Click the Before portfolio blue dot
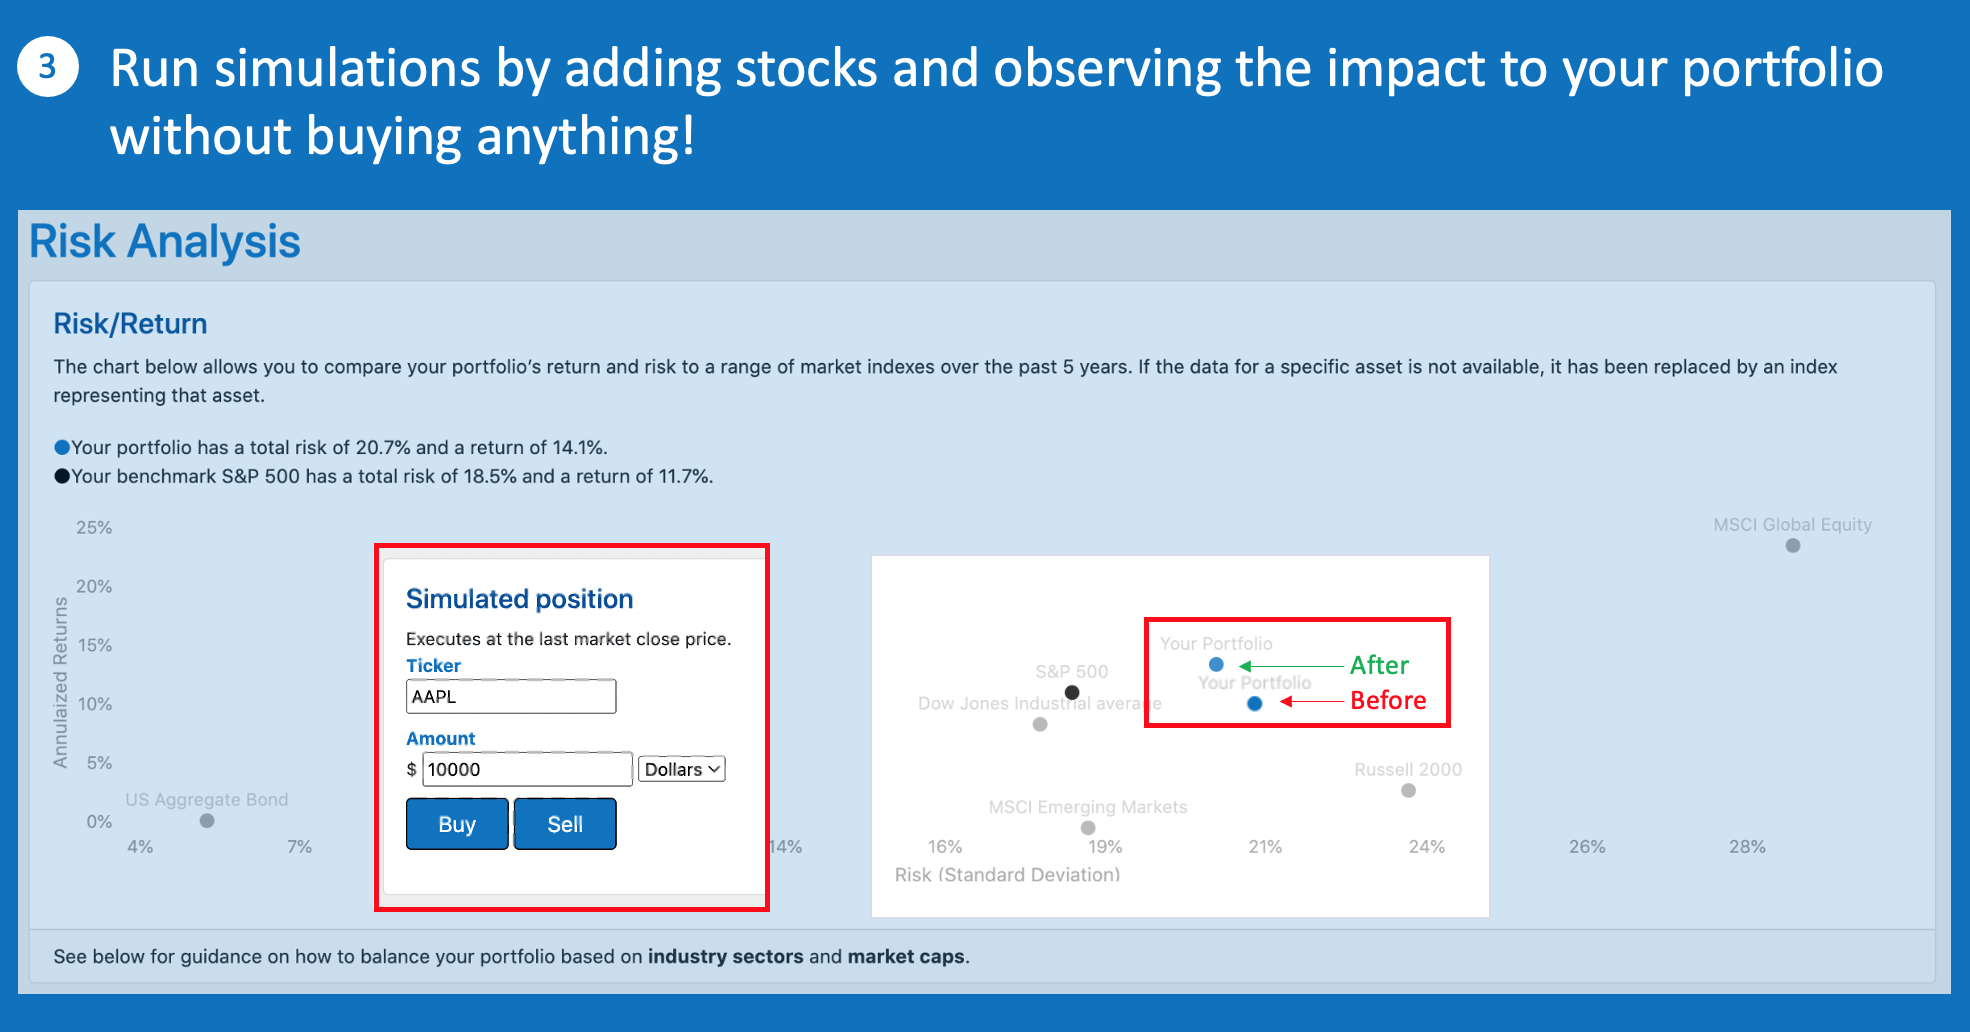This screenshot has width=1970, height=1032. click(1255, 703)
